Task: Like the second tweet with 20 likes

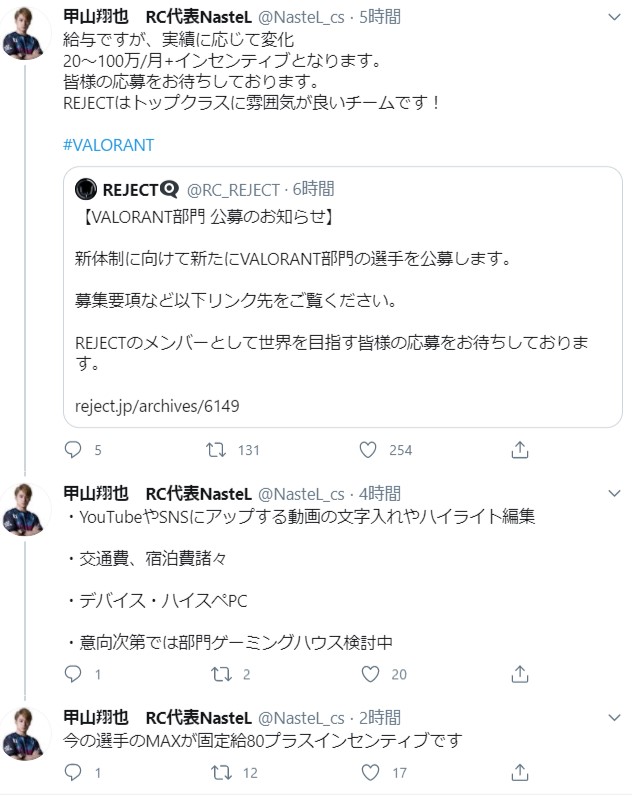Action: coord(367,674)
